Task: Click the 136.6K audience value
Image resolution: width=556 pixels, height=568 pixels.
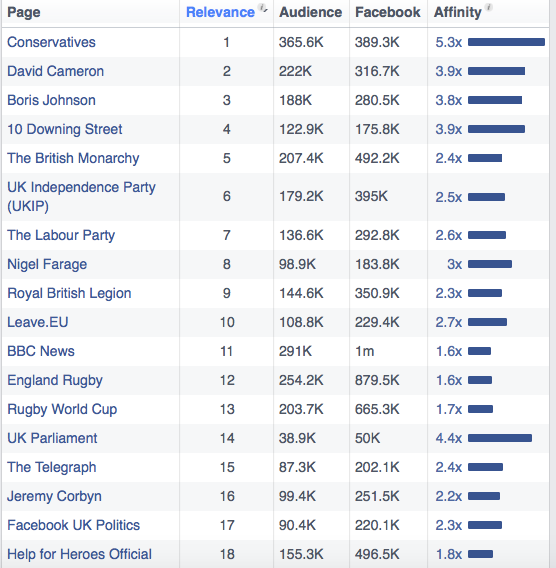Action: pos(301,235)
